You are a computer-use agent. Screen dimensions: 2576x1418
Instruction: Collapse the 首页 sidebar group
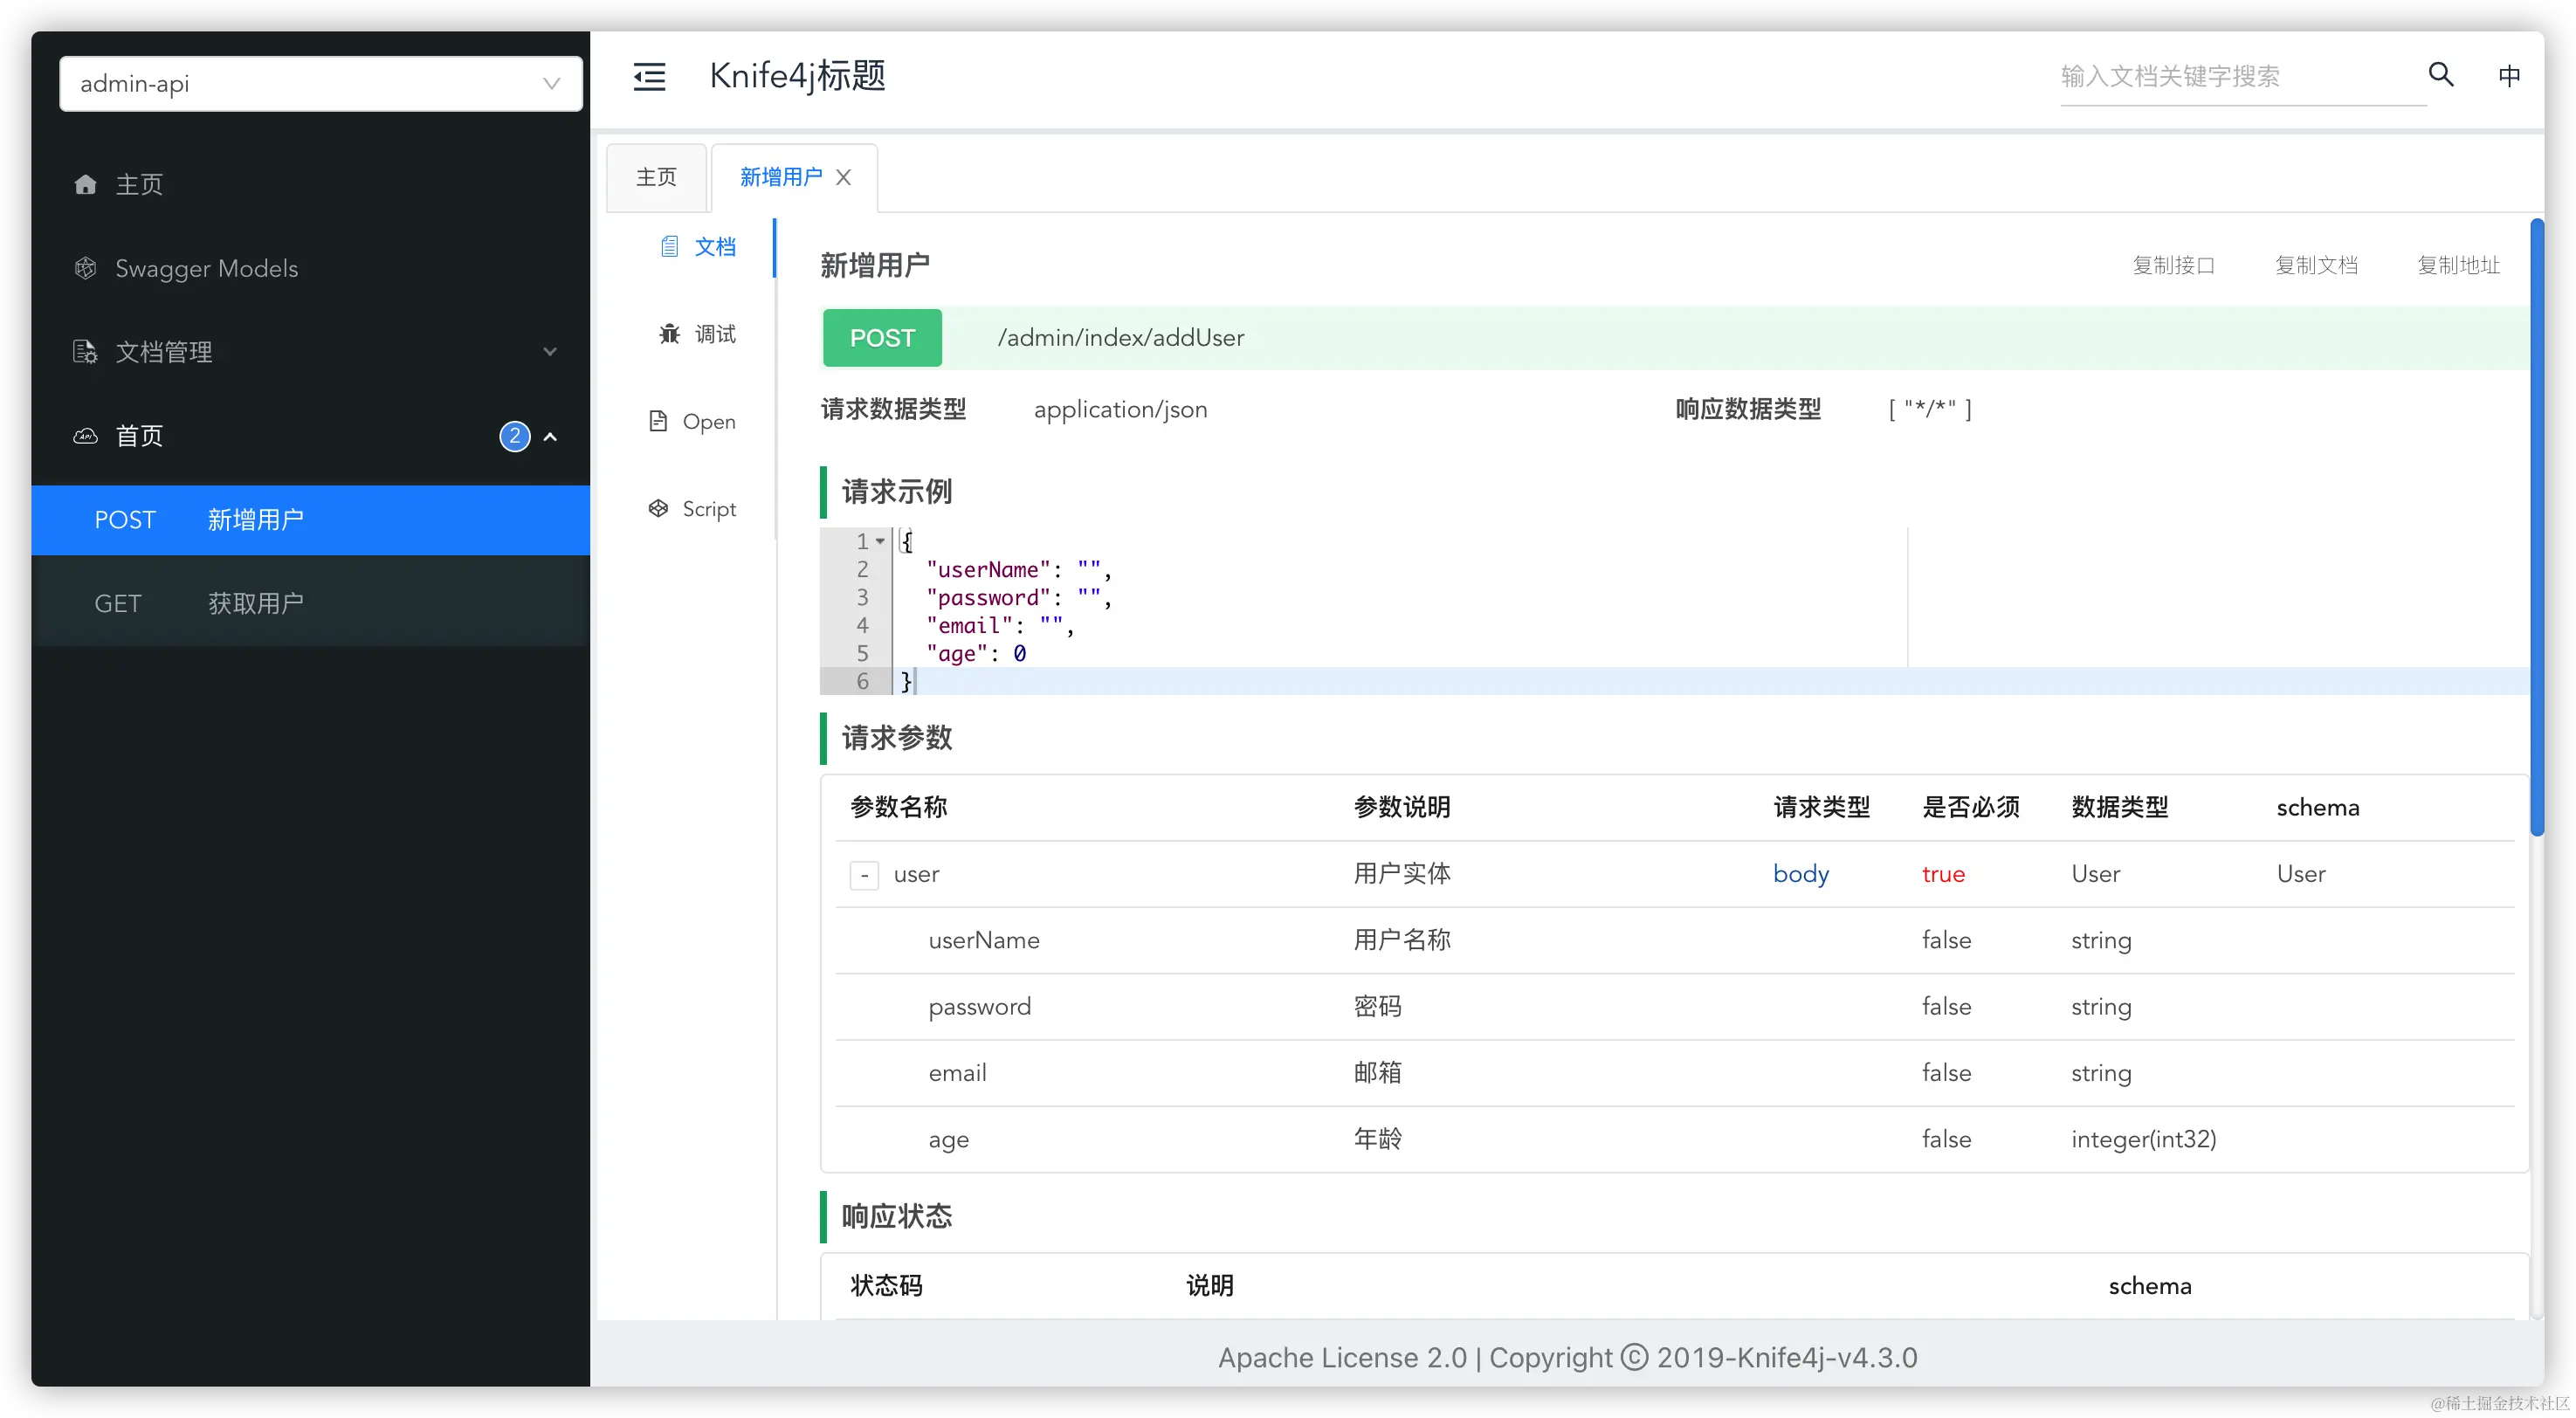pyautogui.click(x=549, y=436)
